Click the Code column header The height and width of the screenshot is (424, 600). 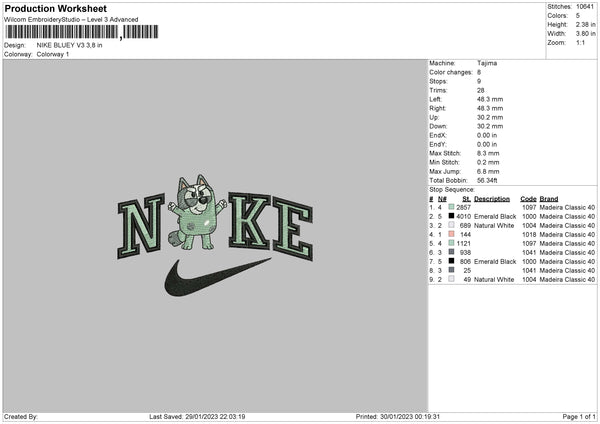point(528,199)
